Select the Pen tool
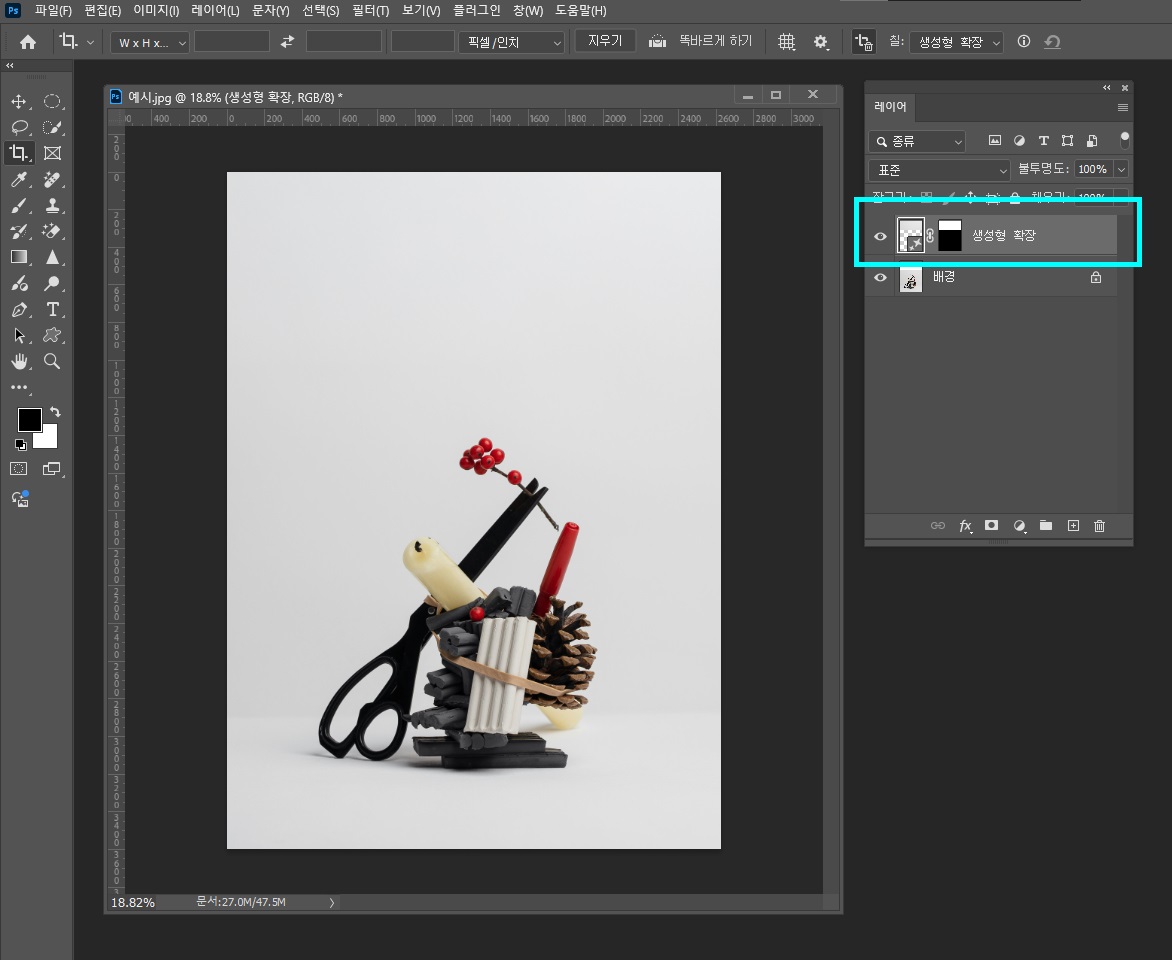Image resolution: width=1172 pixels, height=960 pixels. tap(19, 310)
